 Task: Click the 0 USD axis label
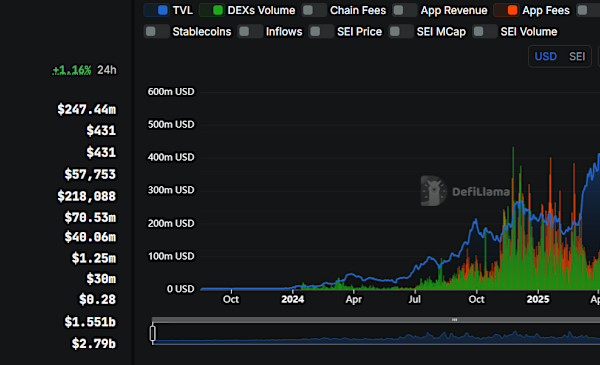(x=180, y=289)
